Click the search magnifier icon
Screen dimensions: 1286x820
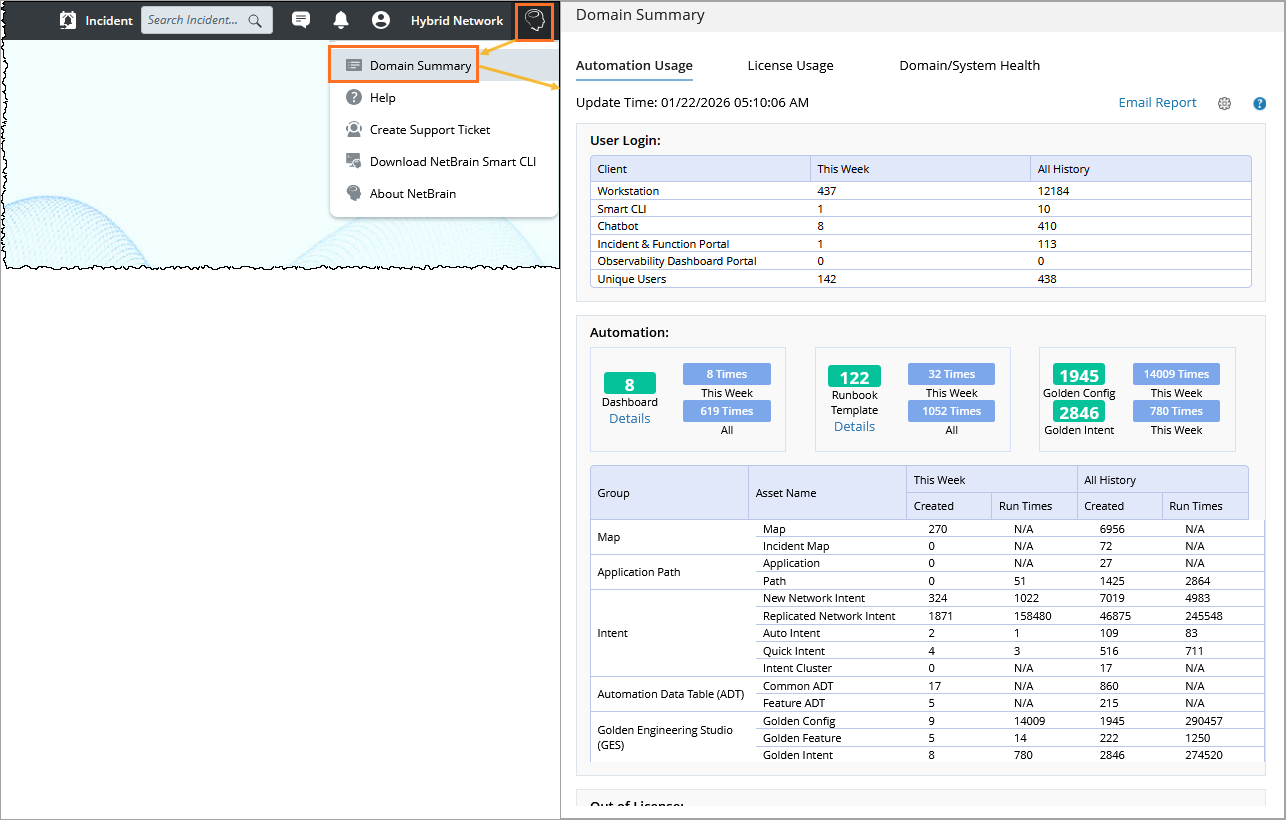click(256, 20)
